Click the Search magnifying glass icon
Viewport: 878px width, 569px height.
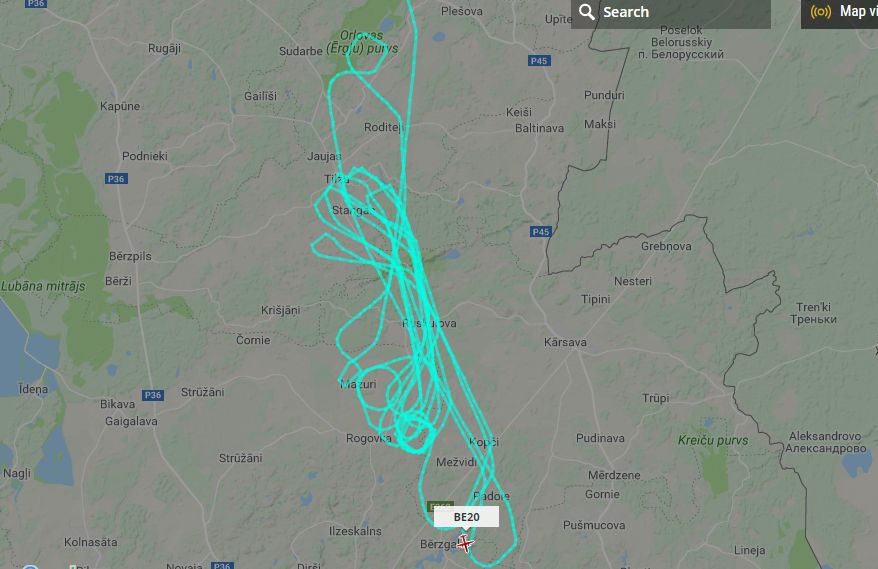pos(586,12)
